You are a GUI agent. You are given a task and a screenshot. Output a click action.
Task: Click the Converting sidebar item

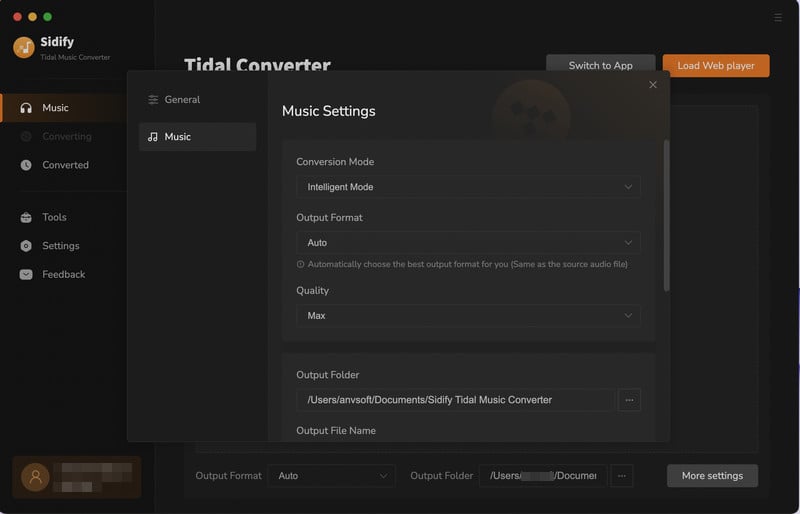pyautogui.click(x=63, y=136)
